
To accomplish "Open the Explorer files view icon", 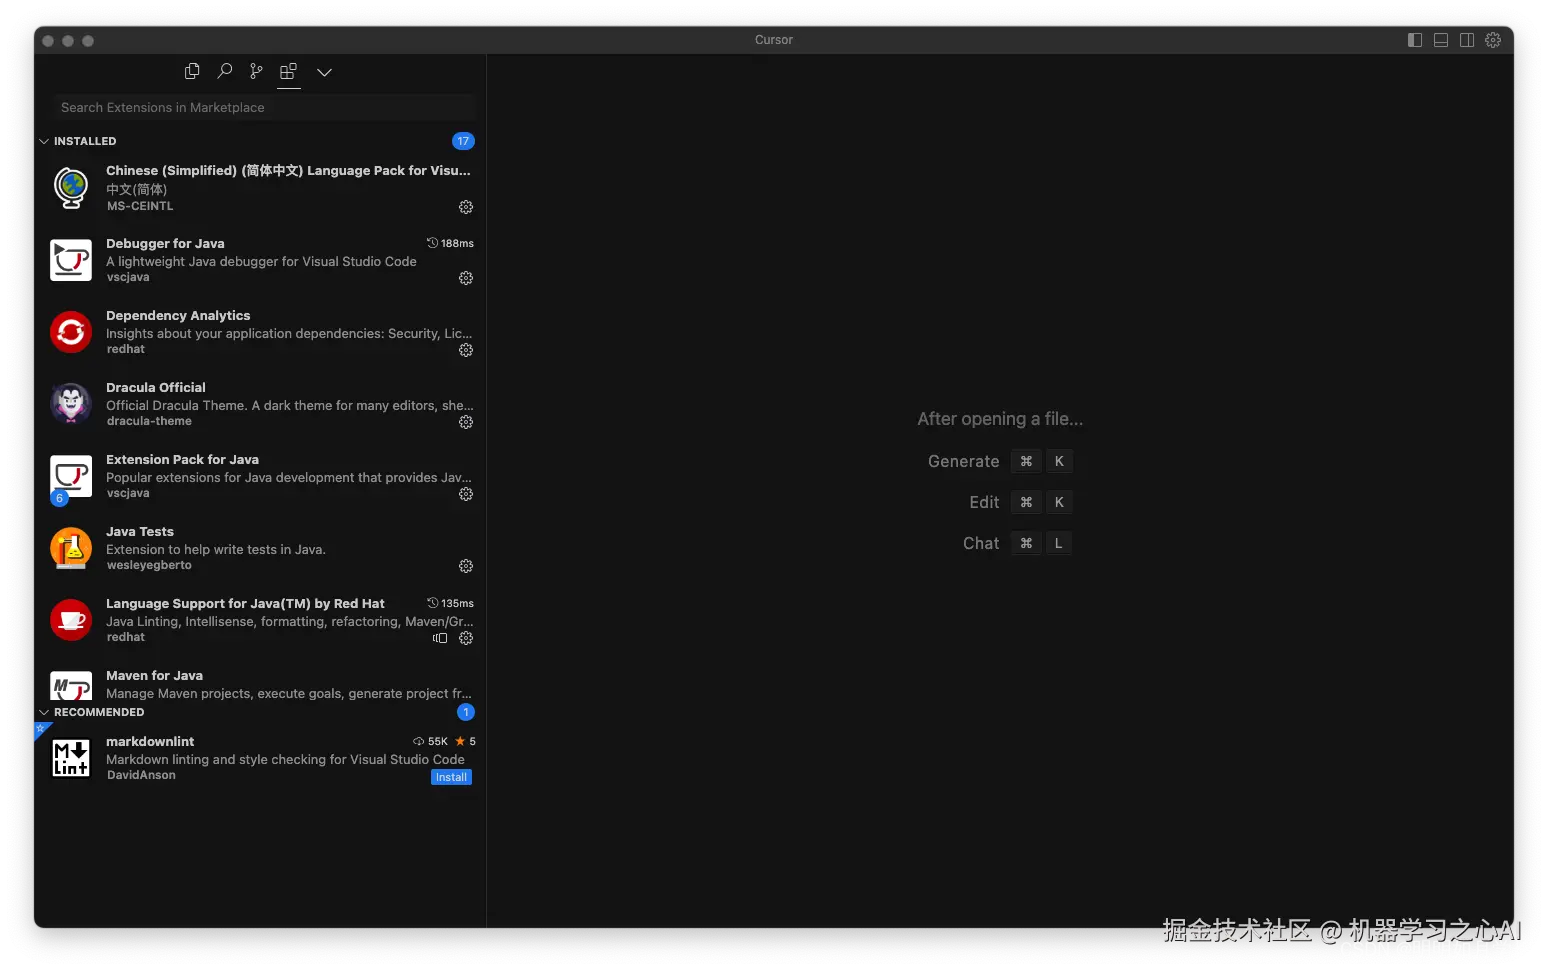I will tap(192, 71).
